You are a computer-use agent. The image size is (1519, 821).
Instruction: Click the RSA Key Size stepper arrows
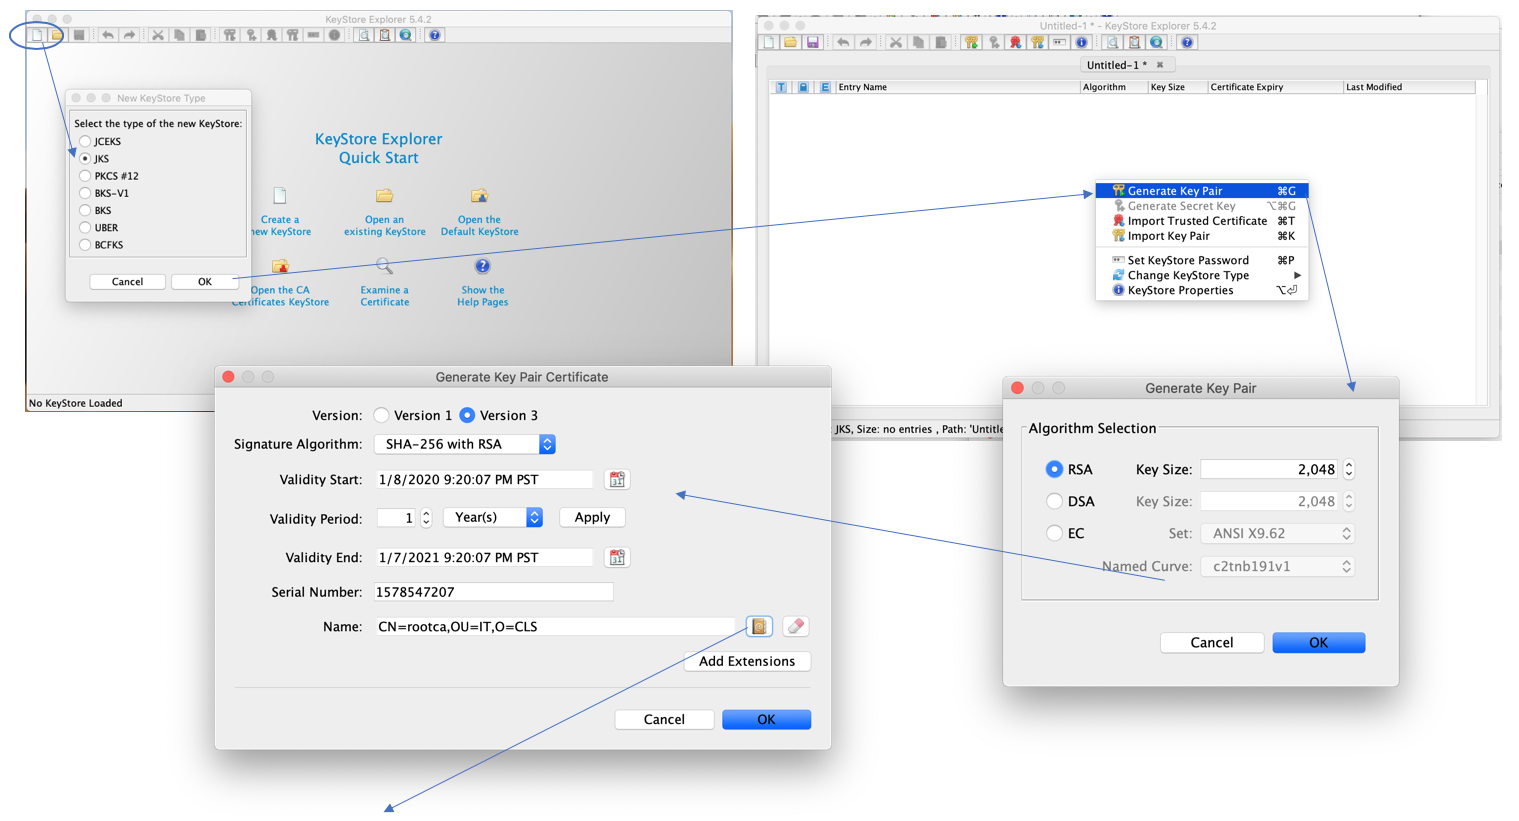tap(1349, 469)
